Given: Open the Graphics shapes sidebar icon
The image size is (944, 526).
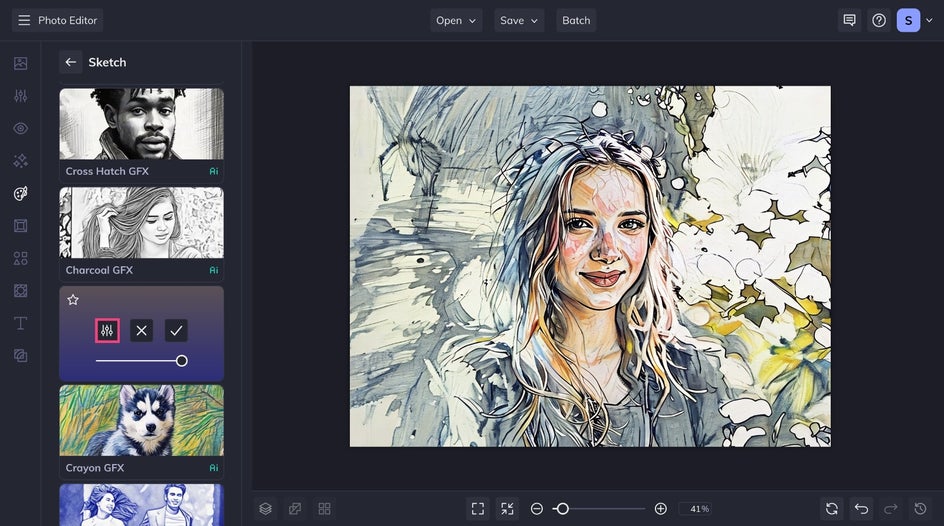Looking at the screenshot, I should point(20,258).
